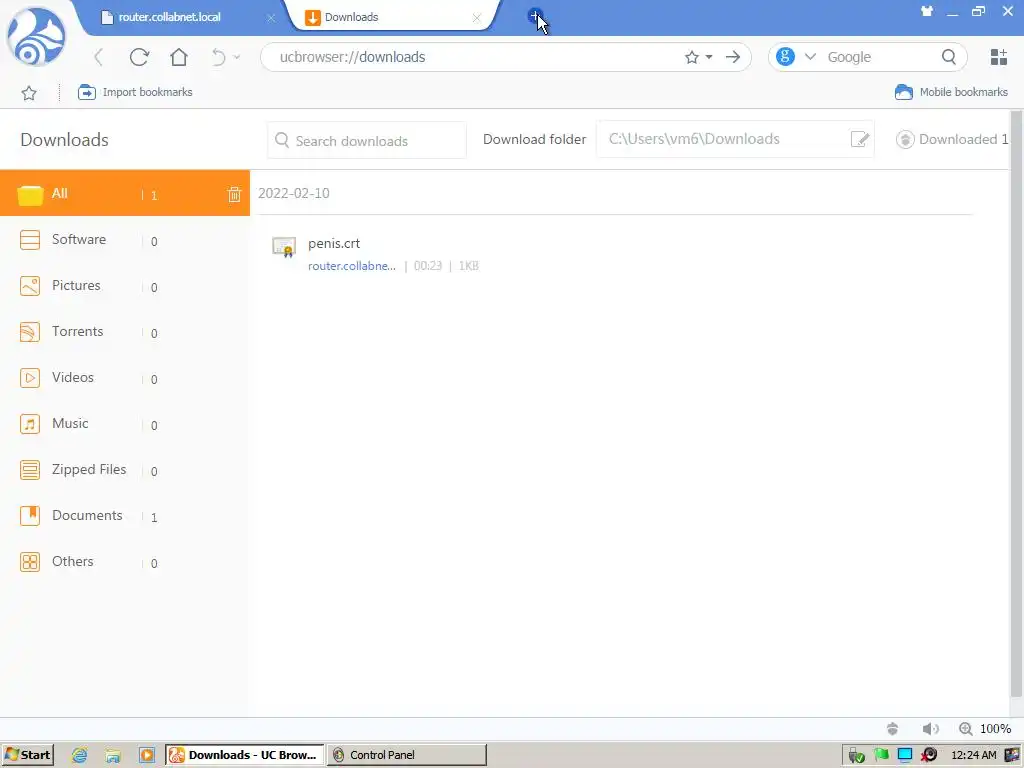
Task: Click Import bookmarks
Action: 135,92
